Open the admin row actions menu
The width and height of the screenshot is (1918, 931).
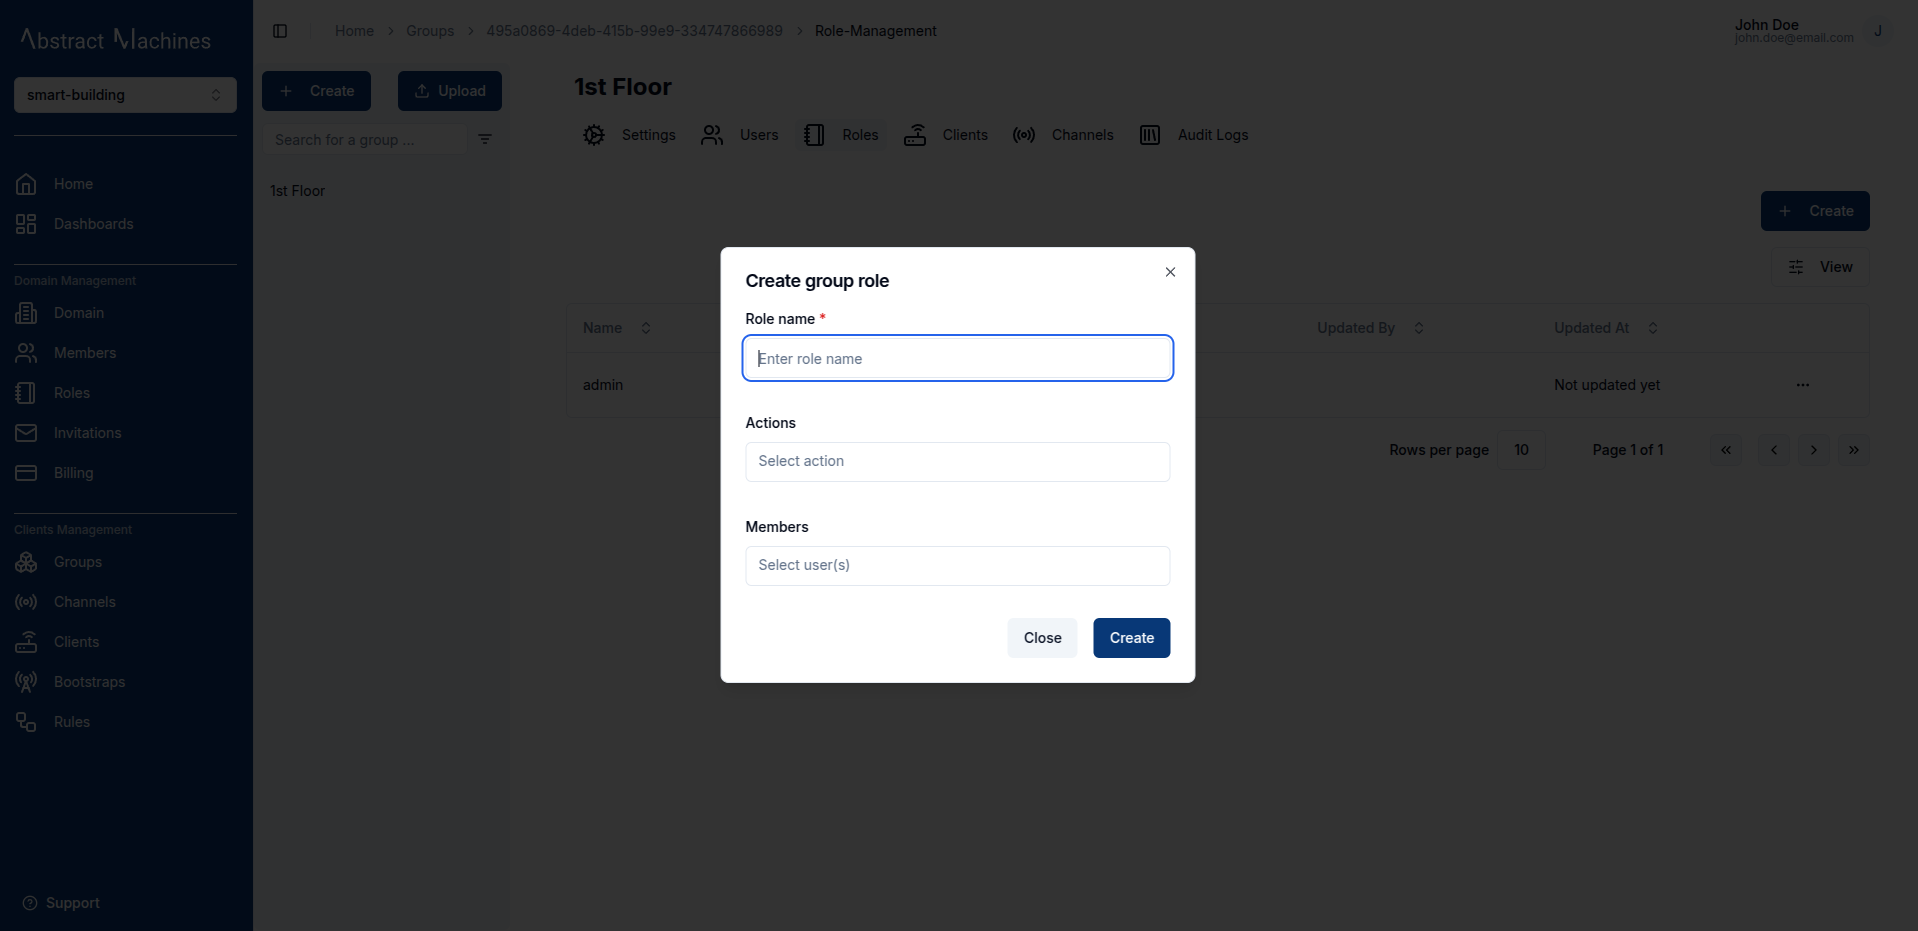(1802, 385)
